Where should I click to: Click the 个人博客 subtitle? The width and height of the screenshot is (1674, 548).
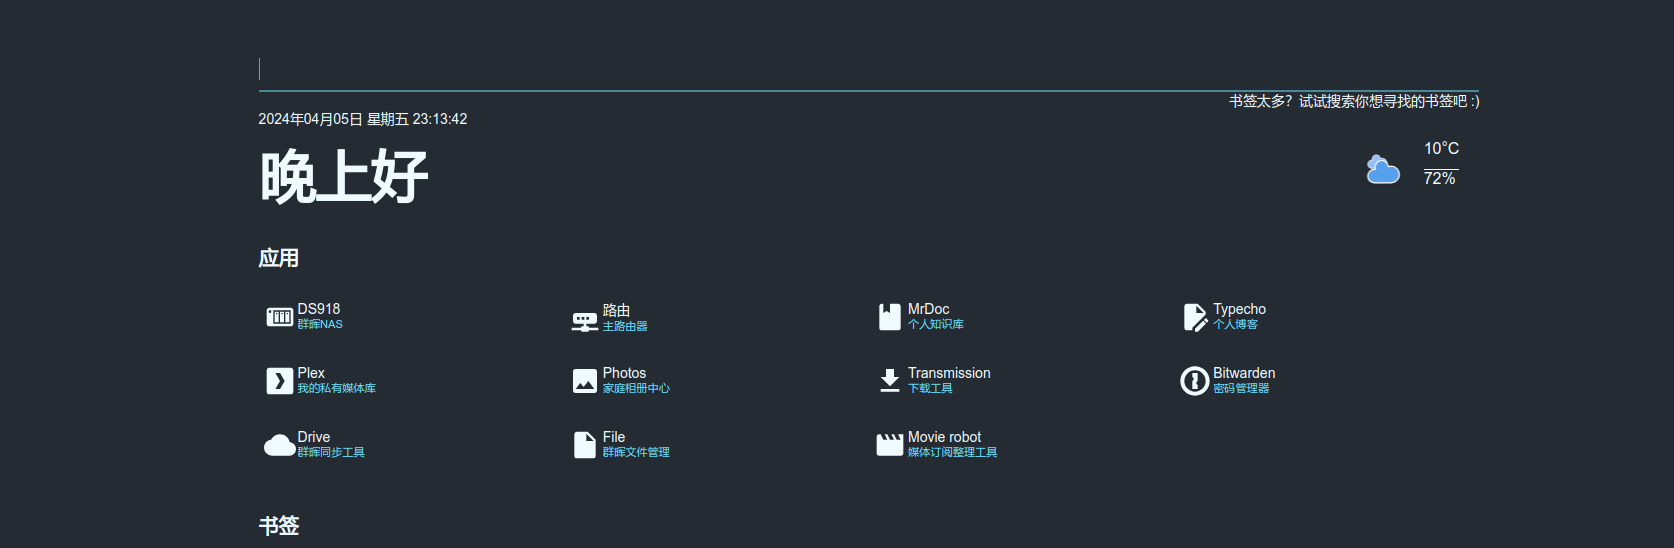click(1236, 324)
